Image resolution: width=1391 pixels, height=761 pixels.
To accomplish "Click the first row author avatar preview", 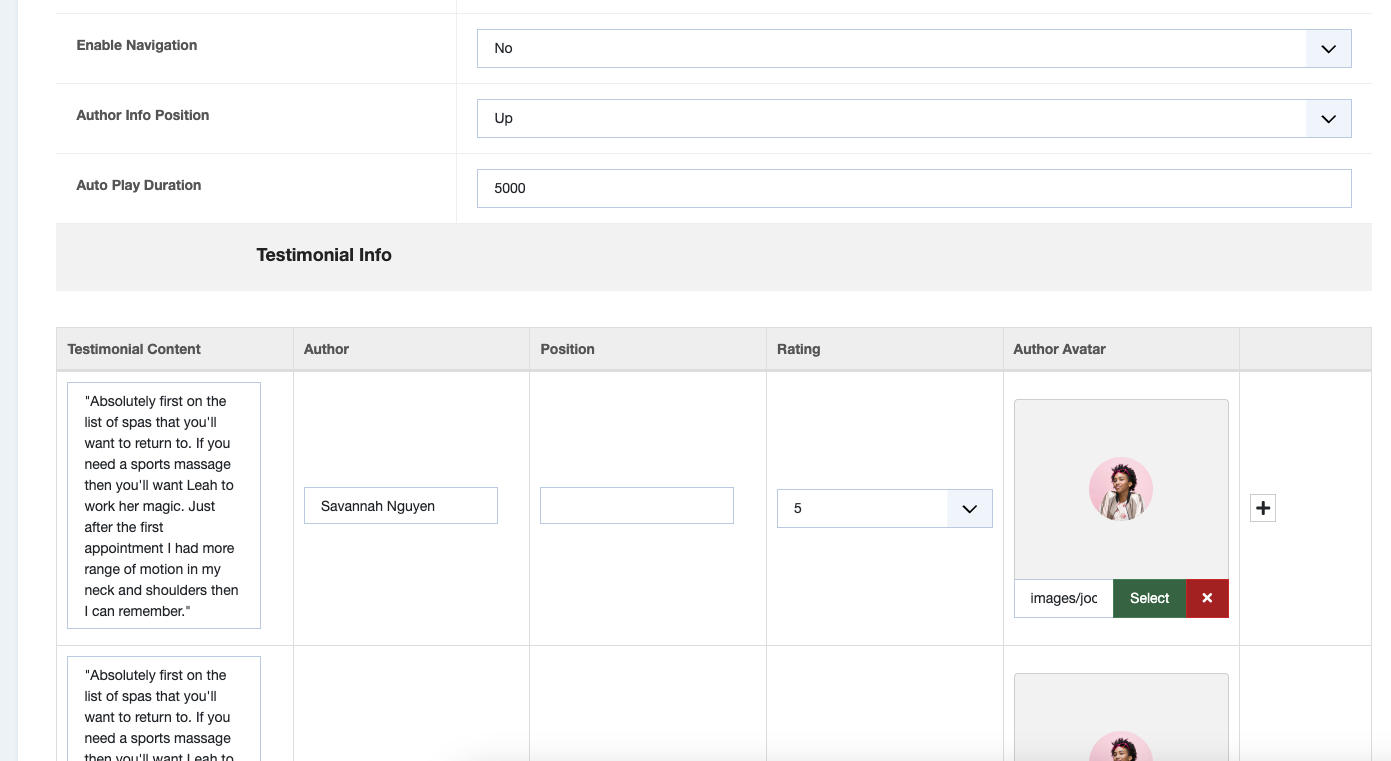I will (1121, 490).
